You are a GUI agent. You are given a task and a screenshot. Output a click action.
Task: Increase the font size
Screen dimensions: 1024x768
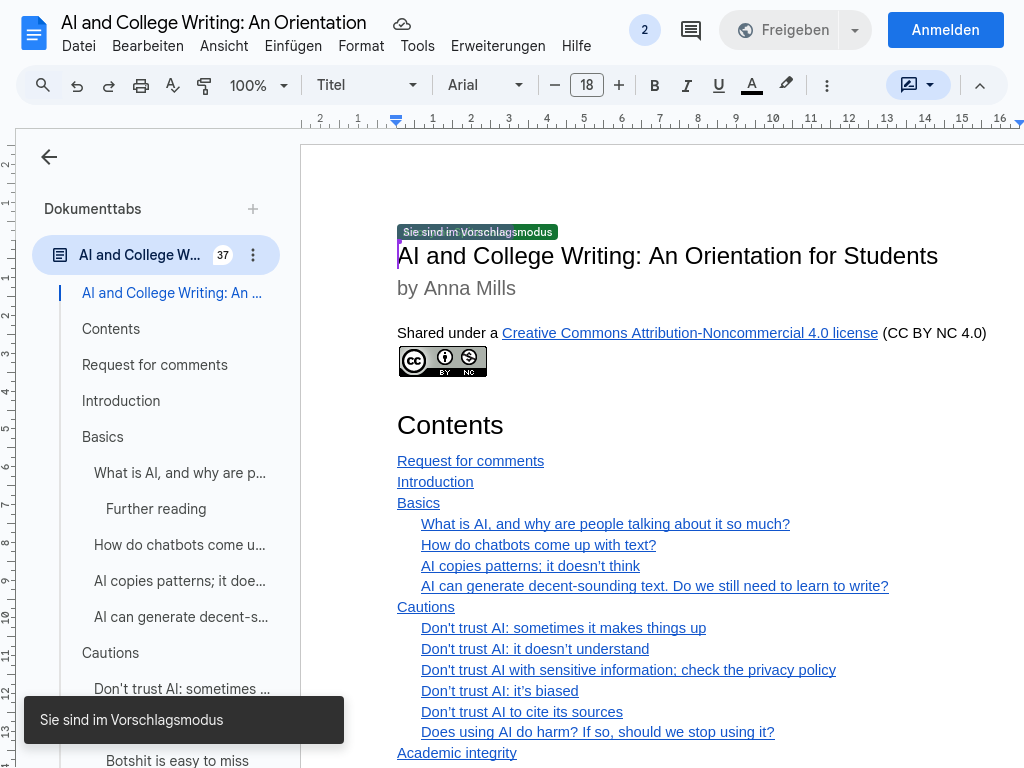point(619,85)
